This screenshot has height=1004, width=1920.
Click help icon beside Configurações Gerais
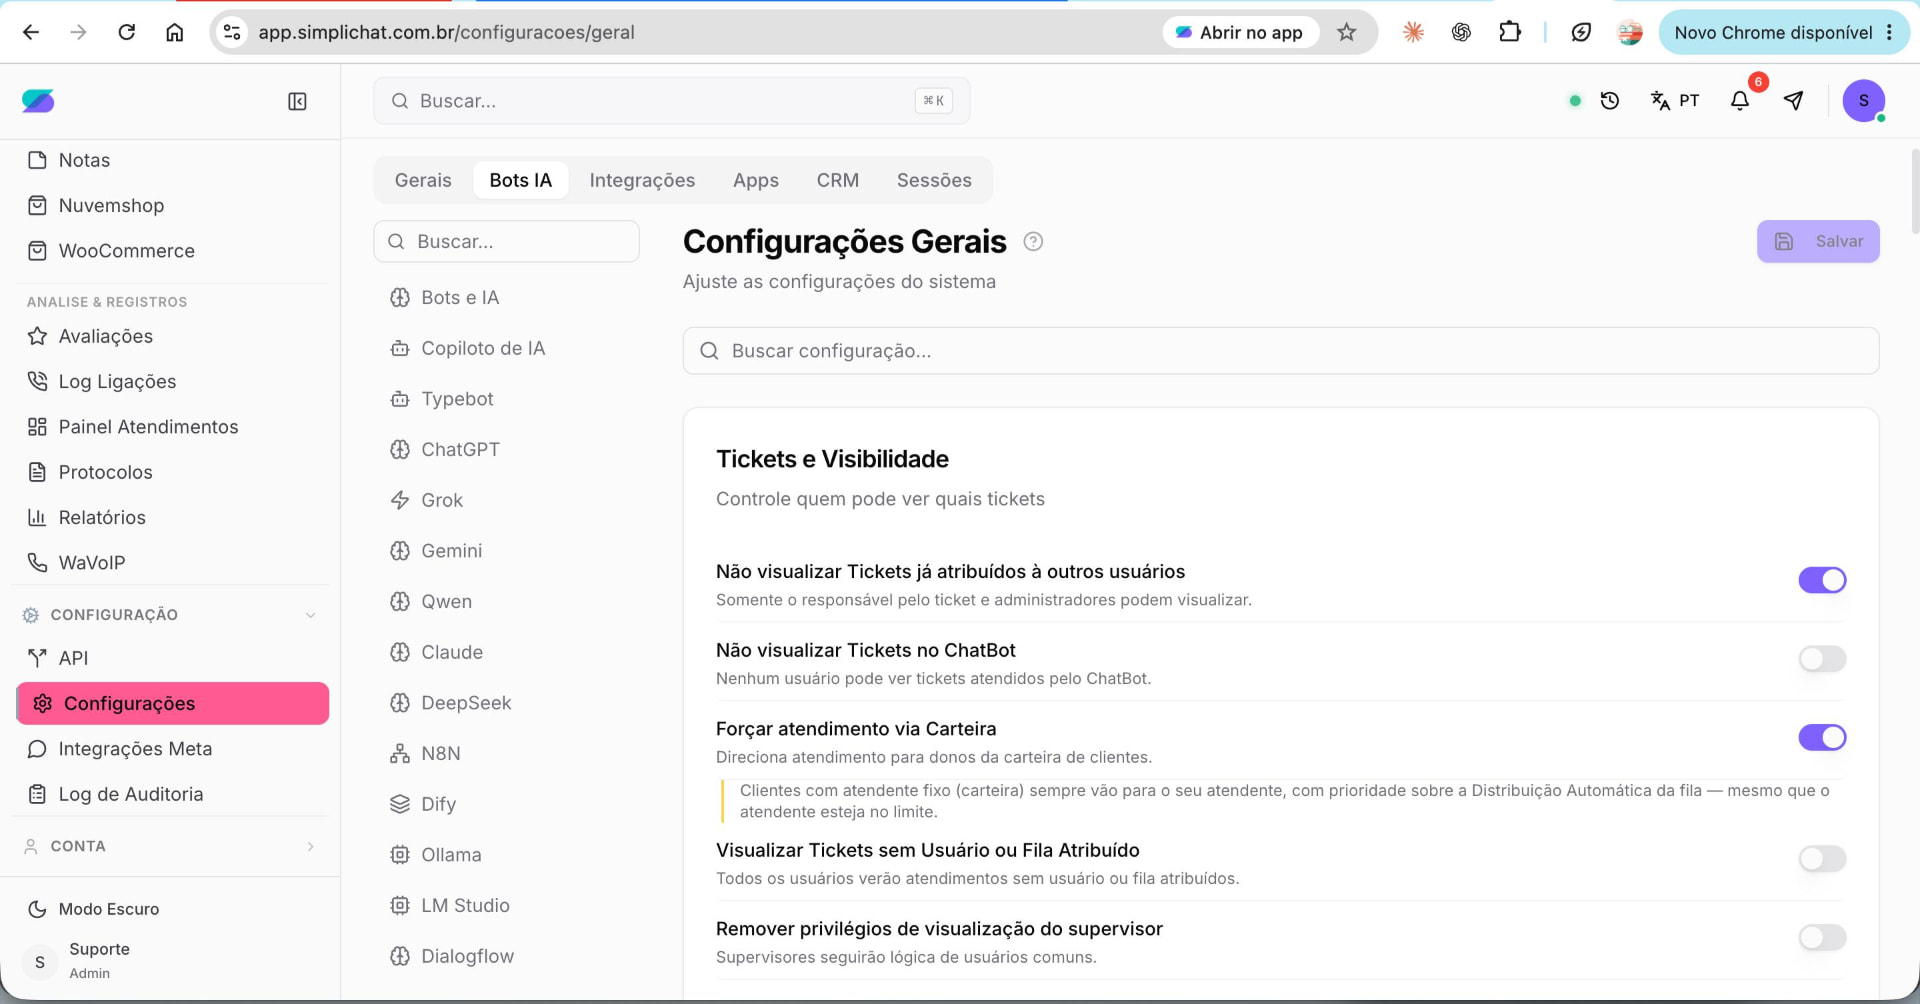click(x=1033, y=241)
